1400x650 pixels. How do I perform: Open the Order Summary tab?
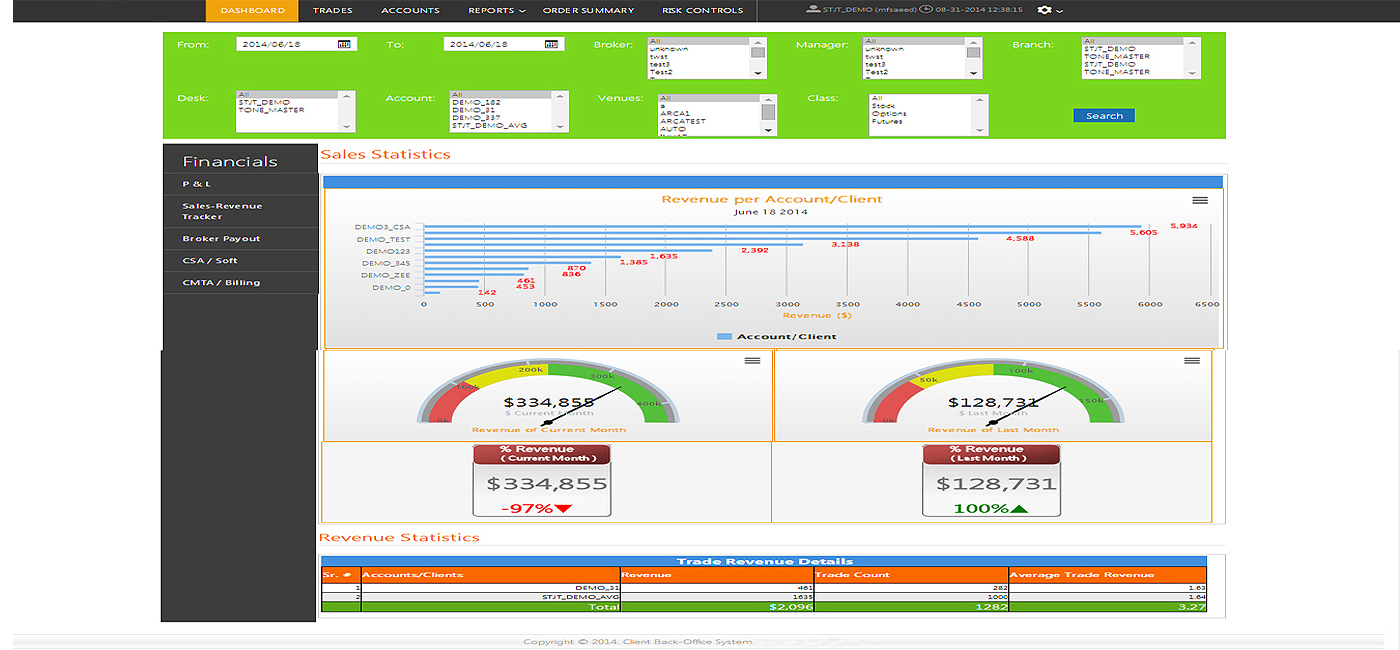click(x=588, y=11)
